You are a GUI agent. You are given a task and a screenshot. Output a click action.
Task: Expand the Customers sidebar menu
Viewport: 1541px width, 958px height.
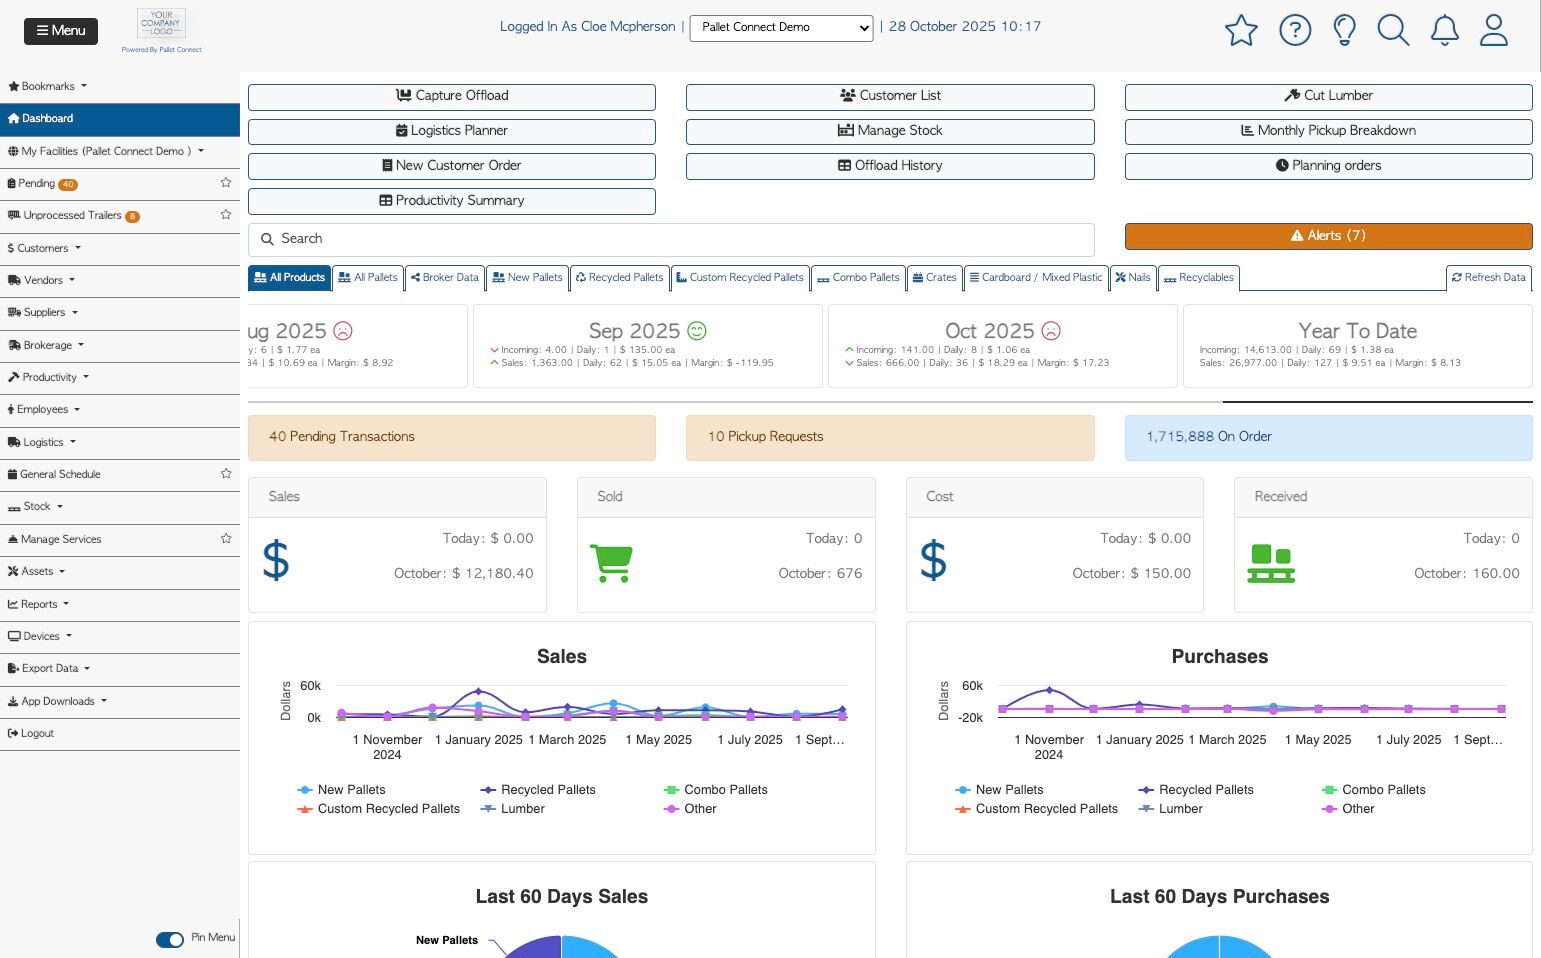(44, 248)
